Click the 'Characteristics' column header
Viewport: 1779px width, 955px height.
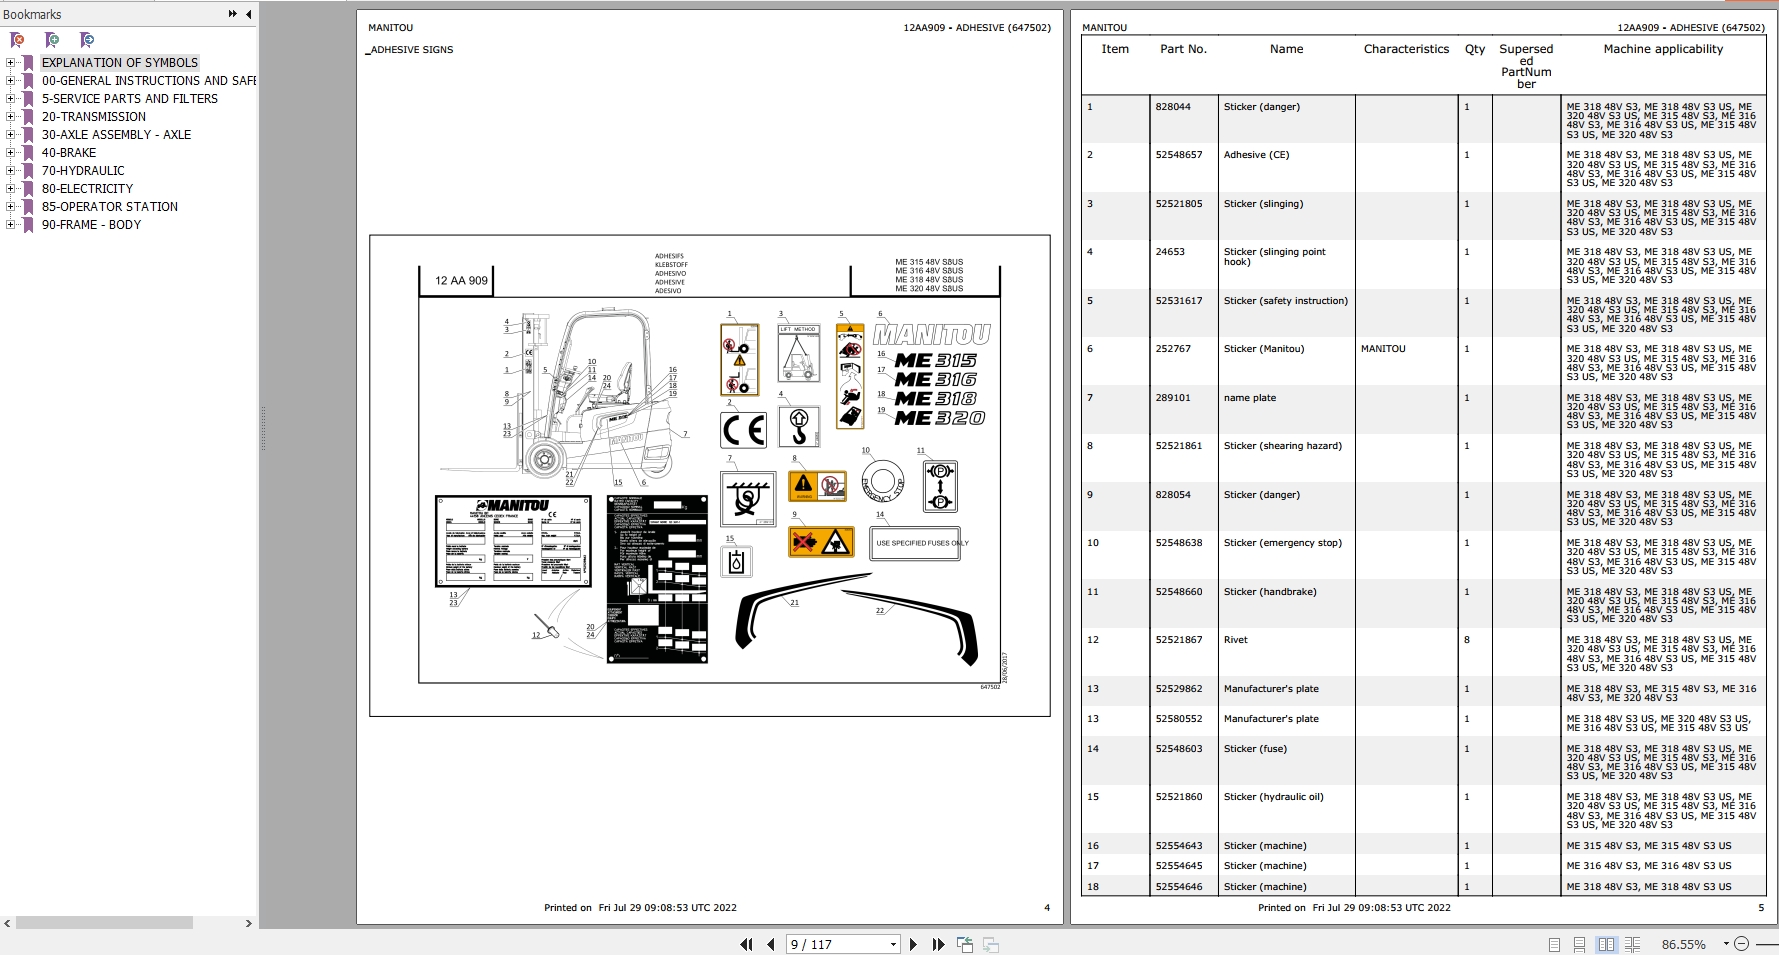click(1406, 49)
